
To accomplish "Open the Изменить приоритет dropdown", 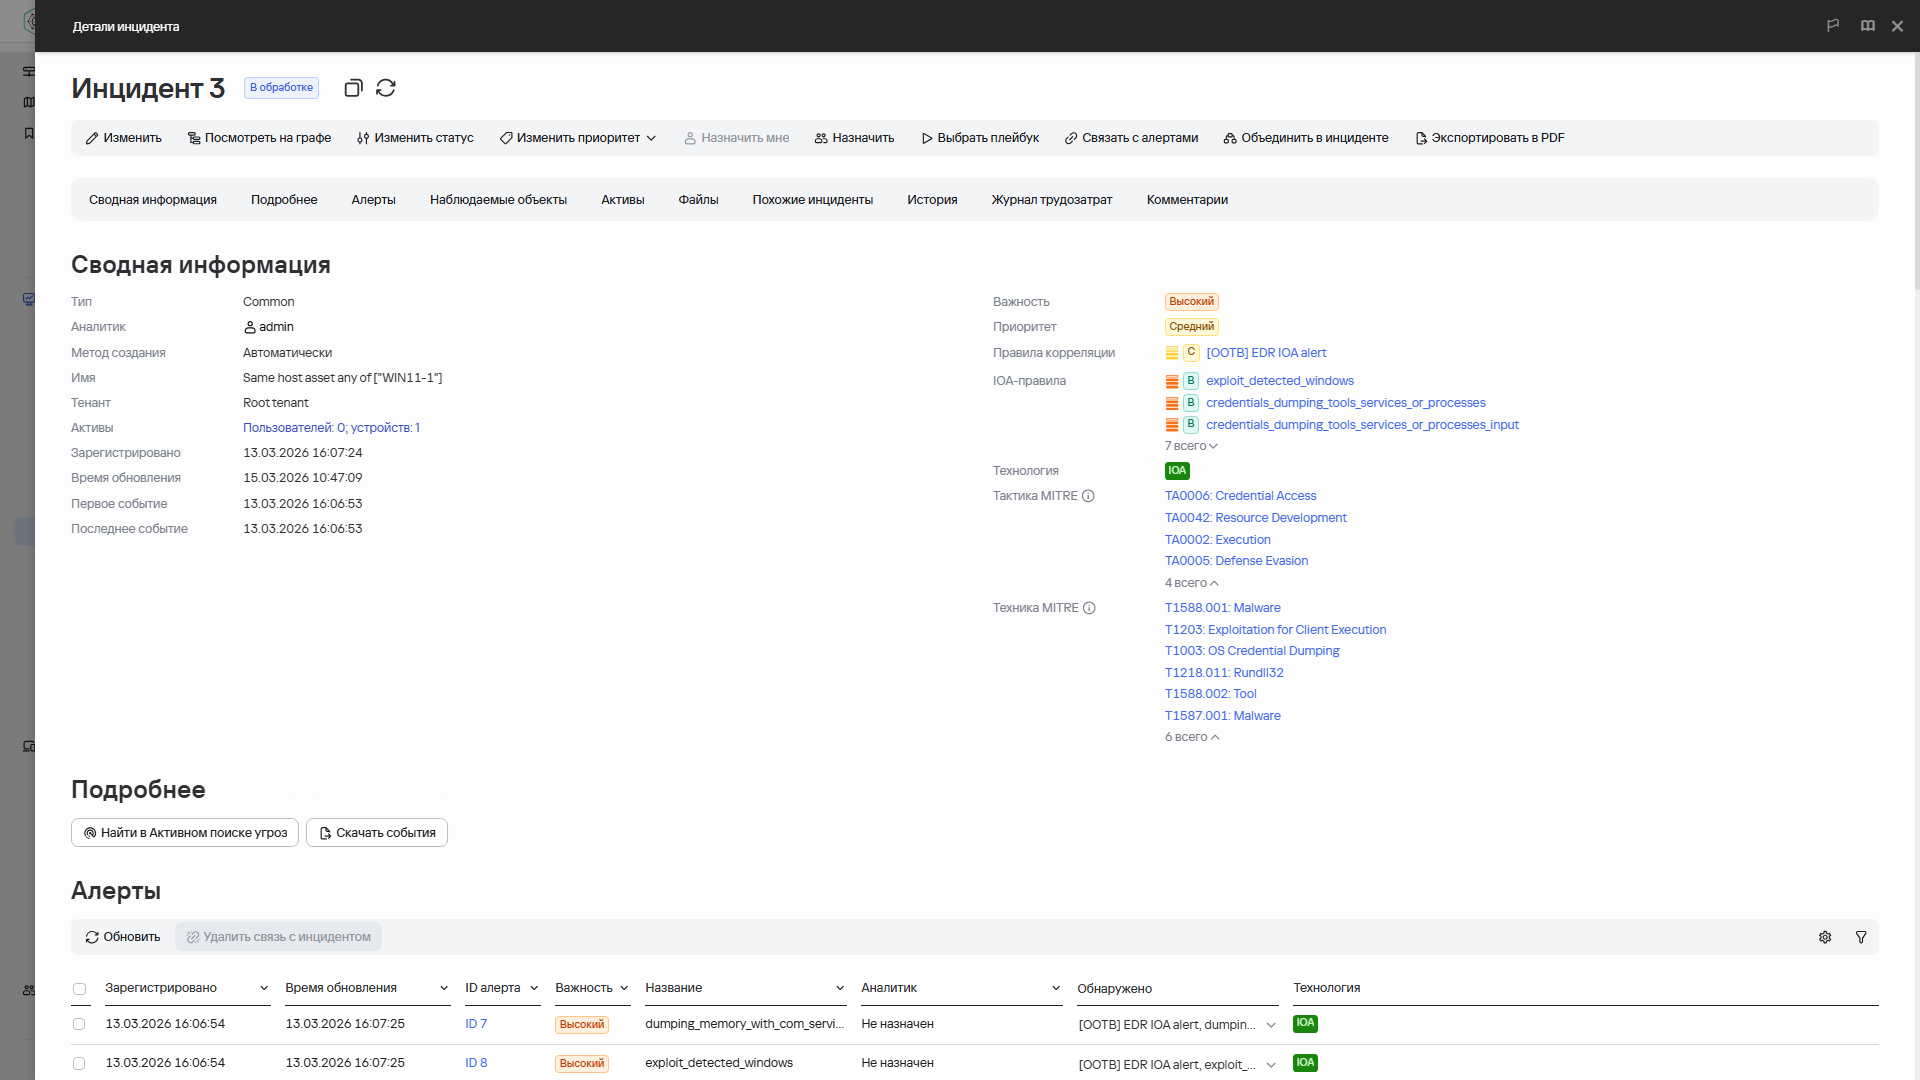I will pos(578,138).
